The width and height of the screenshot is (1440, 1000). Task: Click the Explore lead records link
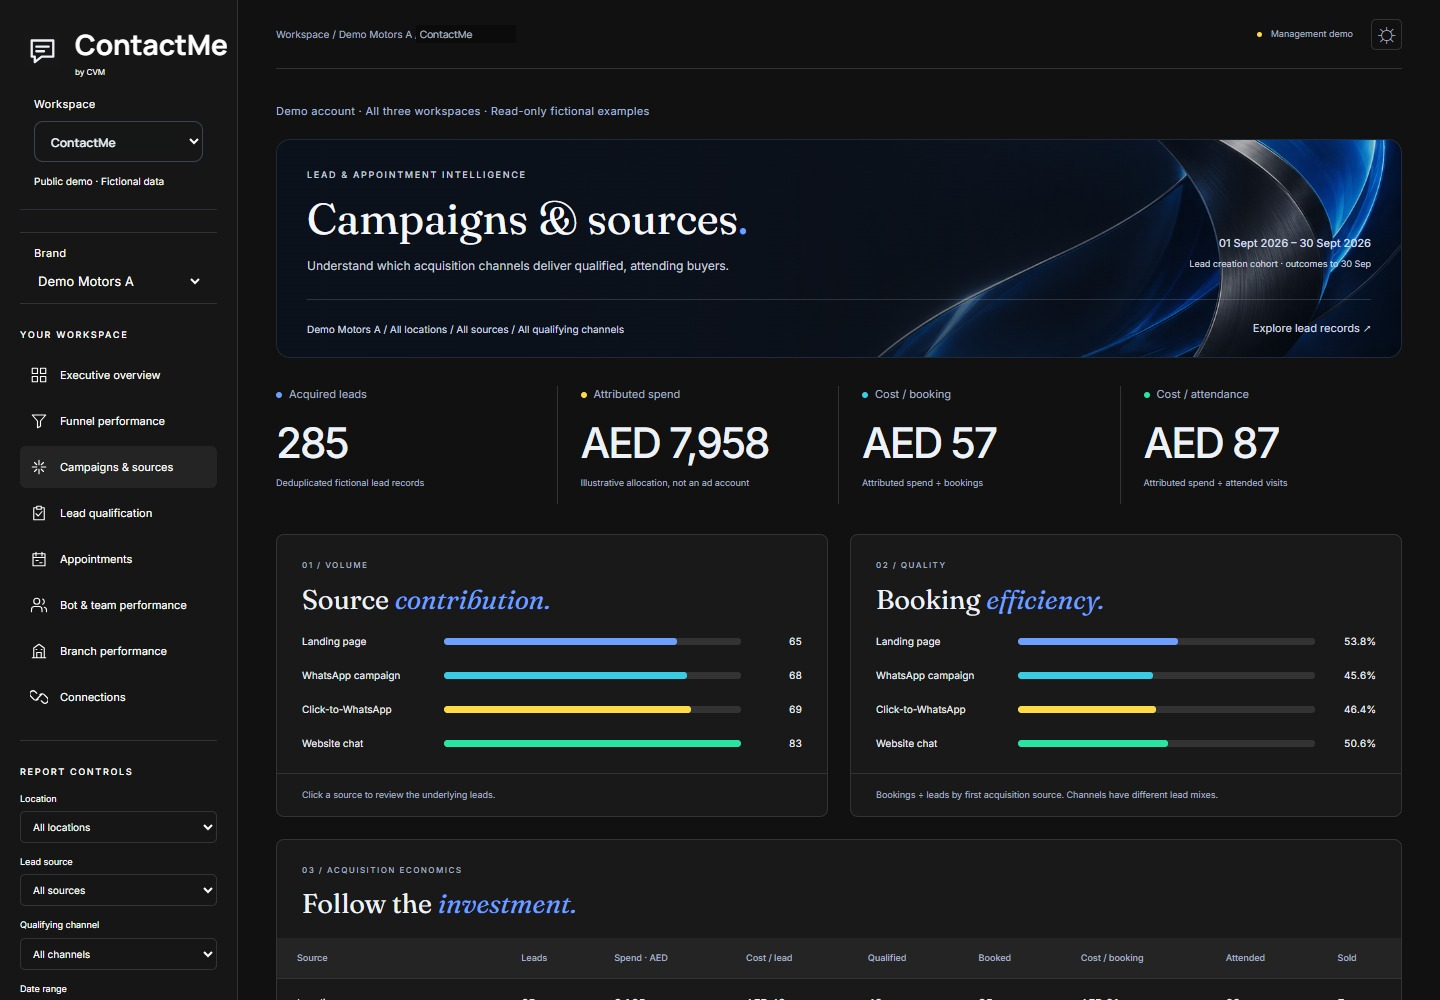(x=1311, y=328)
